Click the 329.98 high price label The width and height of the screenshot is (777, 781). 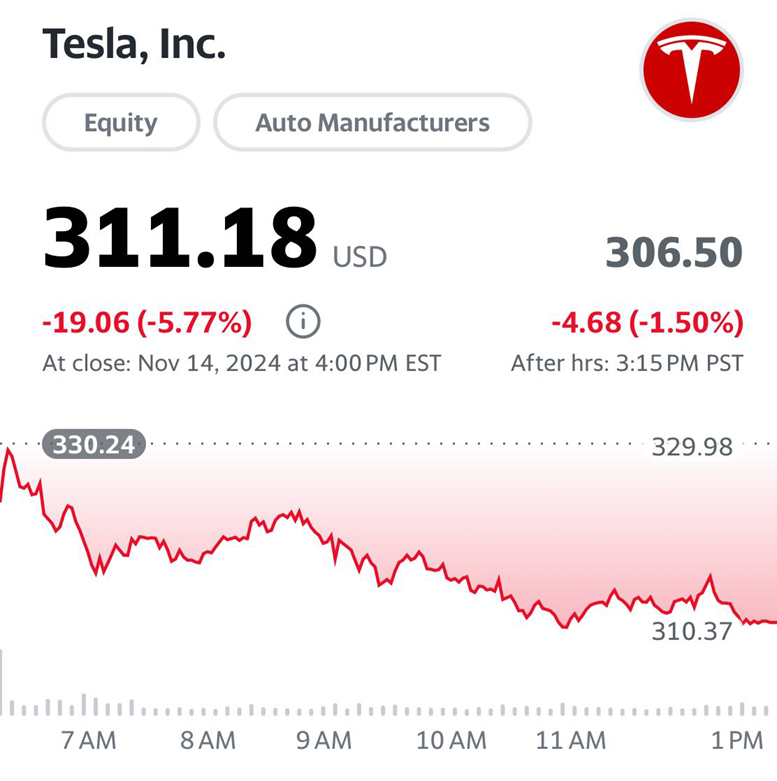pyautogui.click(x=692, y=447)
